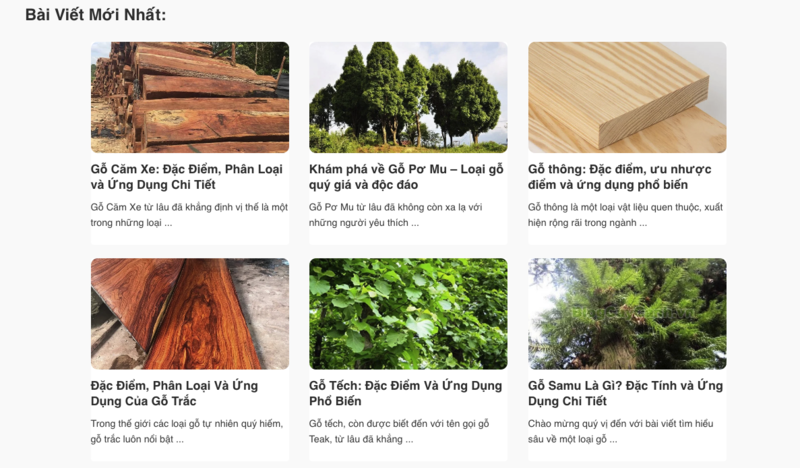Click excerpt 'Chào mừng quý vị đến với bài viết'
The width and height of the screenshot is (800, 468).
(x=620, y=431)
